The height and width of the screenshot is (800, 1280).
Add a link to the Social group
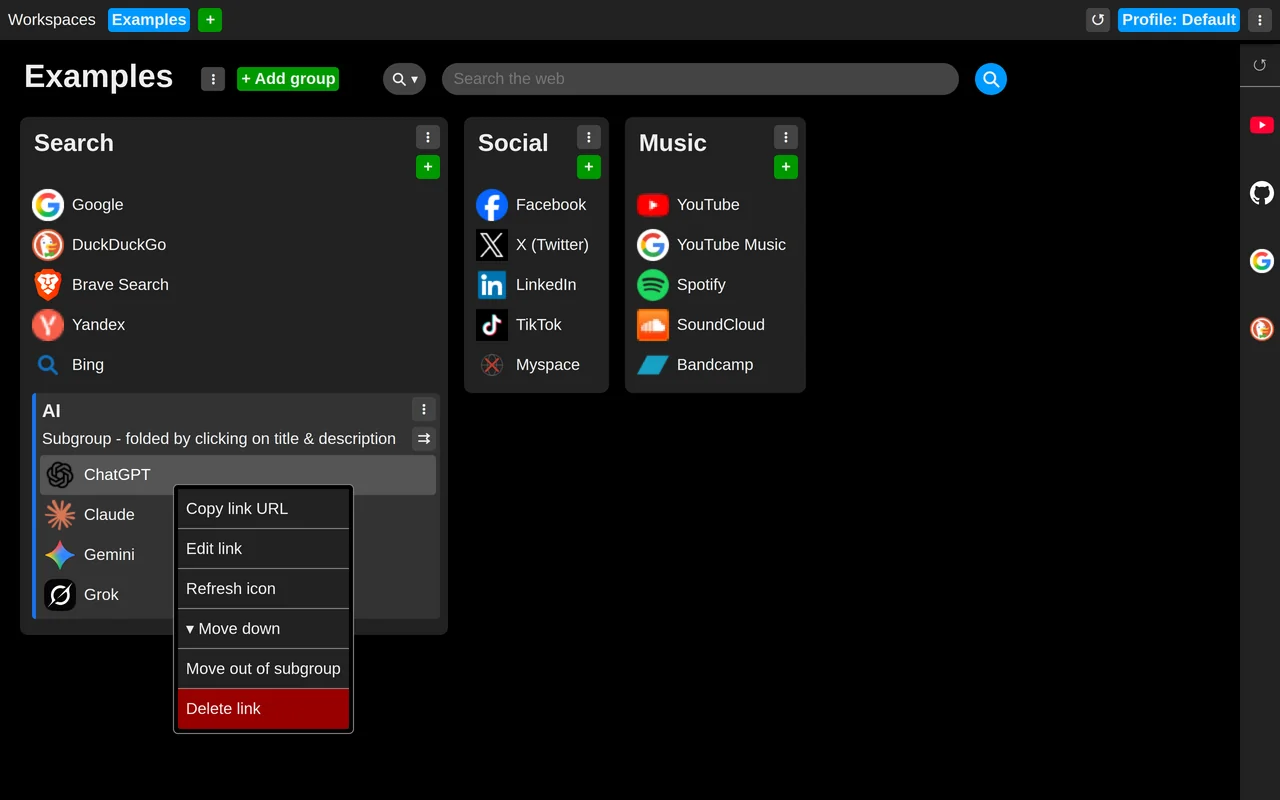[x=589, y=167]
